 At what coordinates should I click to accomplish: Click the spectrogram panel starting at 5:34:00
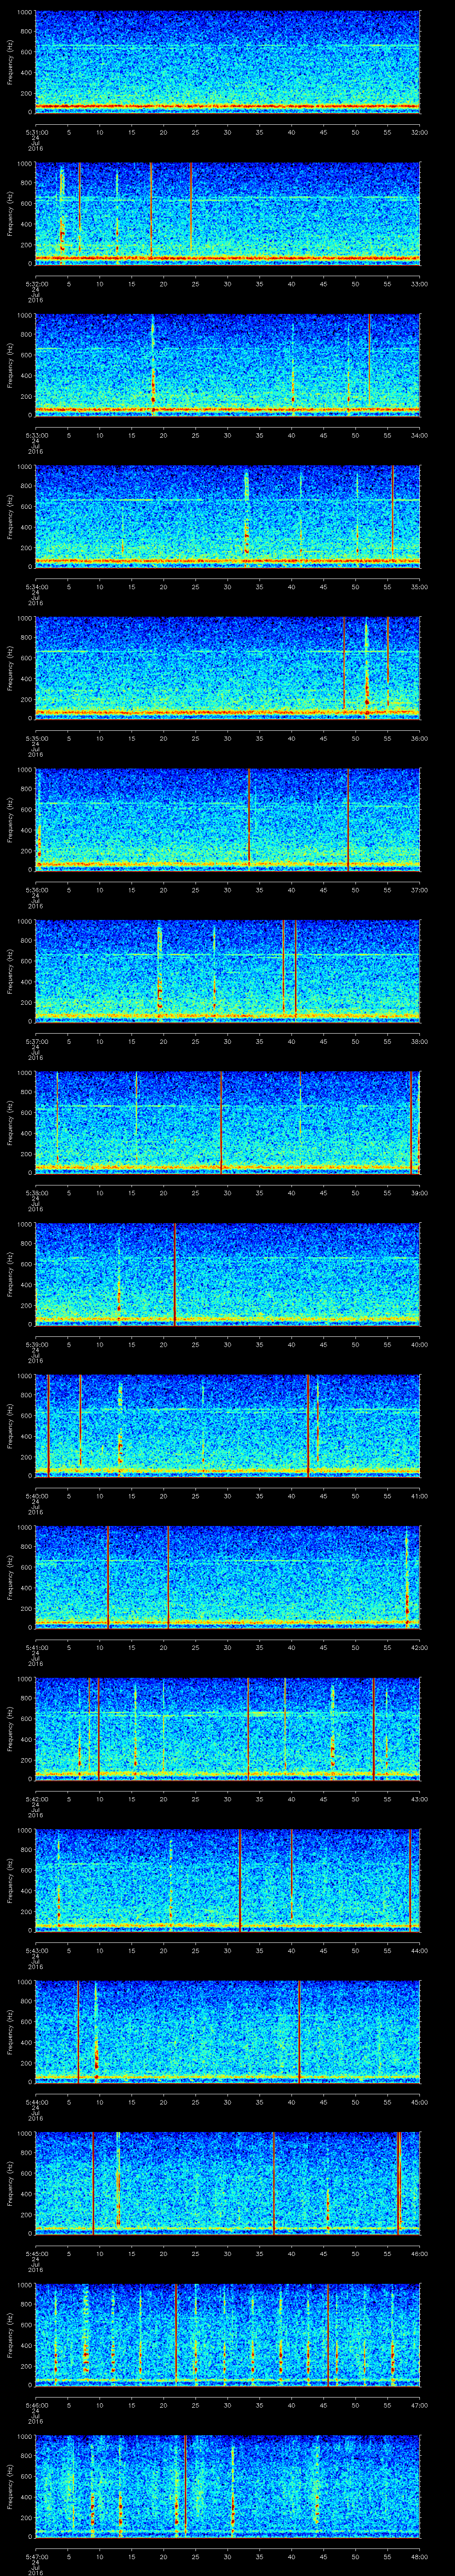click(x=227, y=516)
